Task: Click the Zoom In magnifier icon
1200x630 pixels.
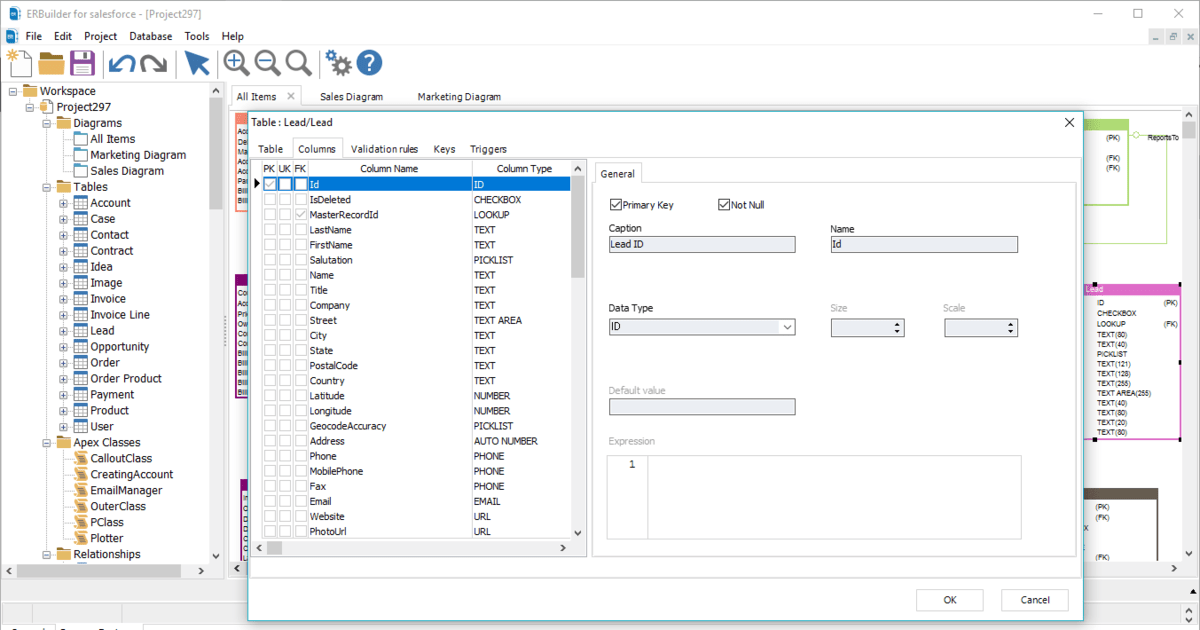Action: click(237, 63)
